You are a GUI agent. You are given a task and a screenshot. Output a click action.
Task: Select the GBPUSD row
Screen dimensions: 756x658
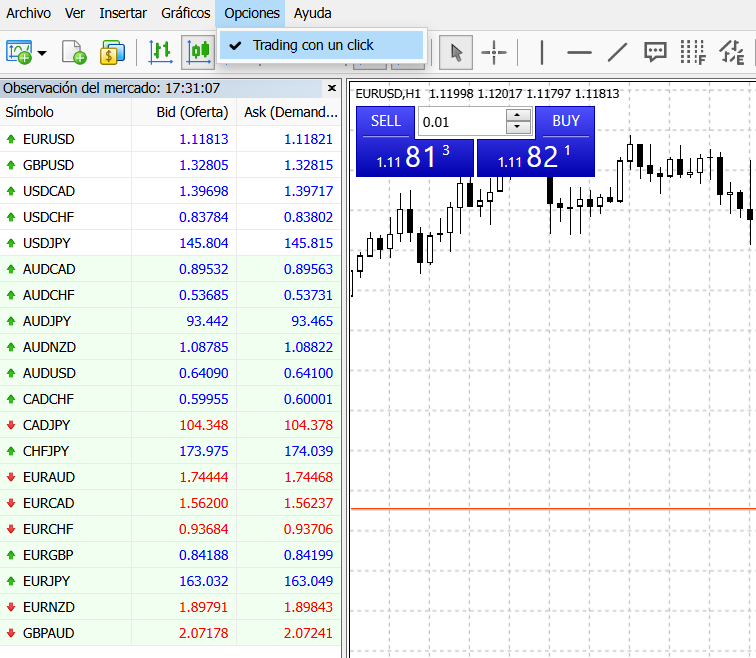171,165
